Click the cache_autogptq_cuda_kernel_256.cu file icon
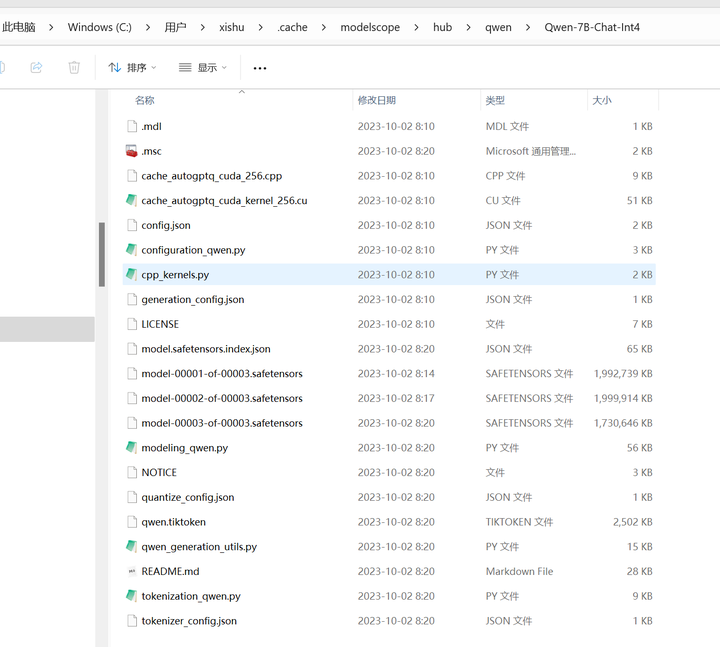Screen dimensions: 720x647 (132, 200)
